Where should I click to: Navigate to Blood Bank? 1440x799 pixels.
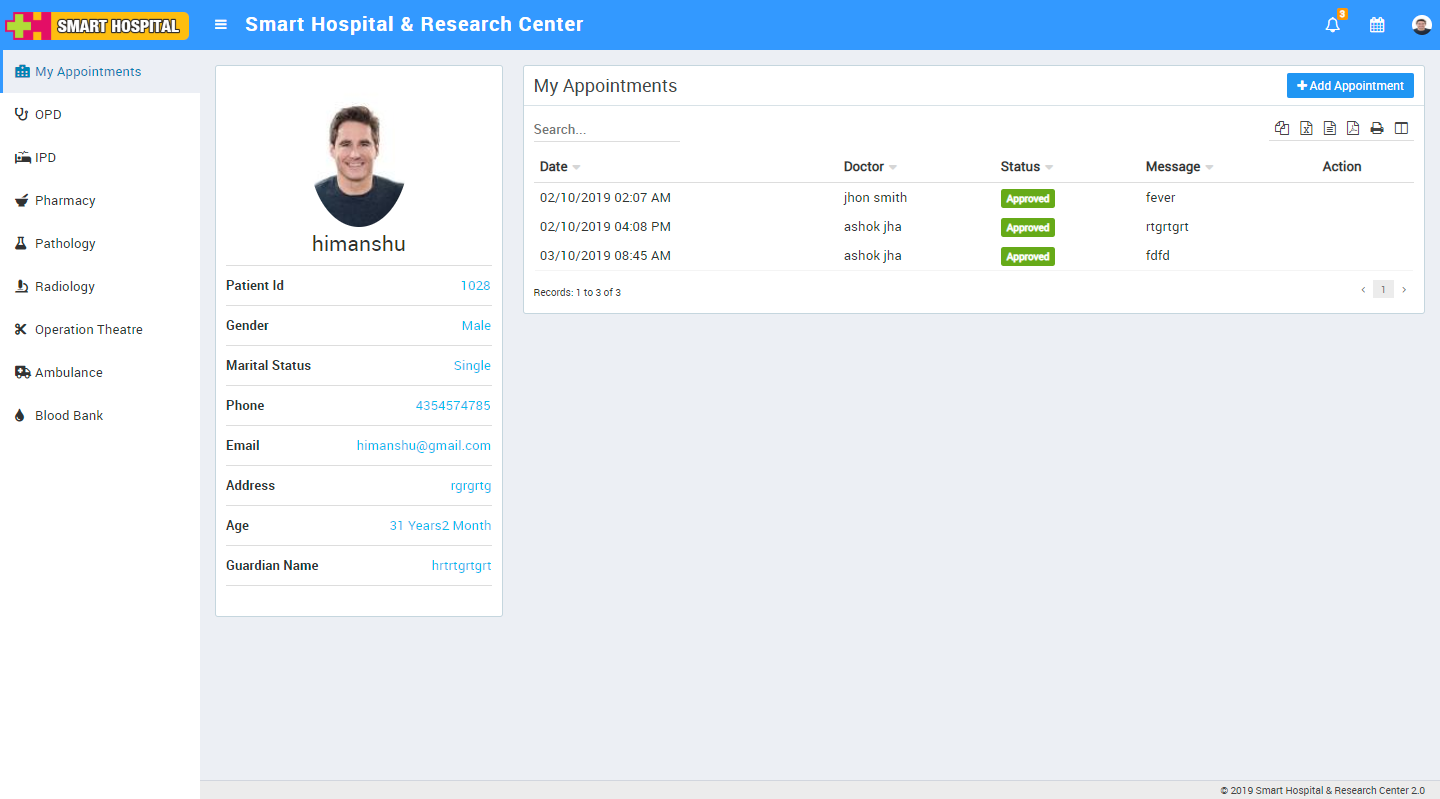coord(69,416)
